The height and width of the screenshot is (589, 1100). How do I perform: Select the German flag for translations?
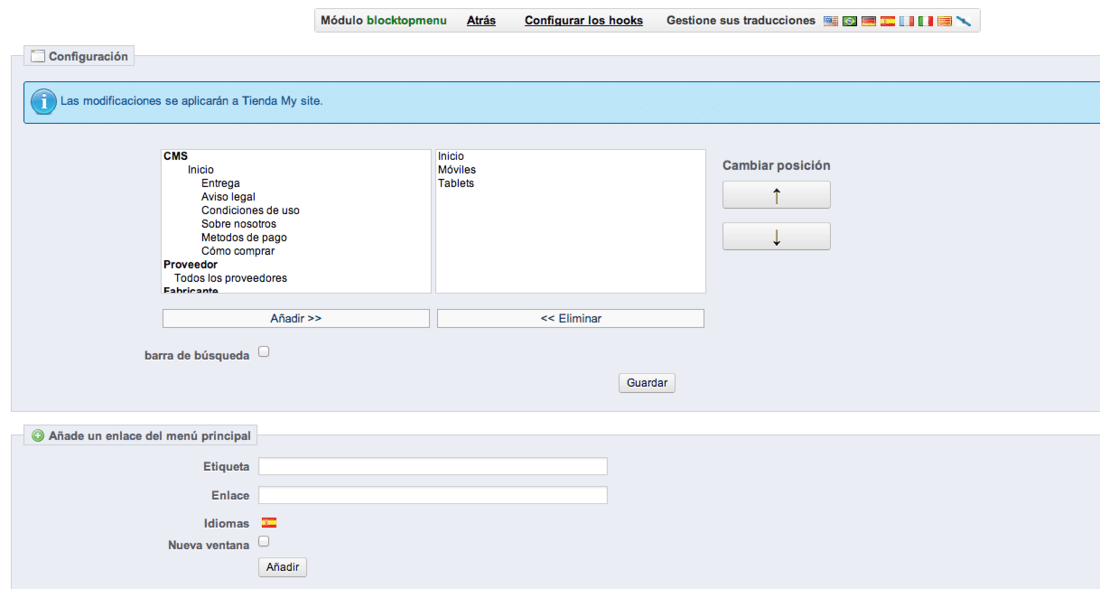(x=868, y=21)
